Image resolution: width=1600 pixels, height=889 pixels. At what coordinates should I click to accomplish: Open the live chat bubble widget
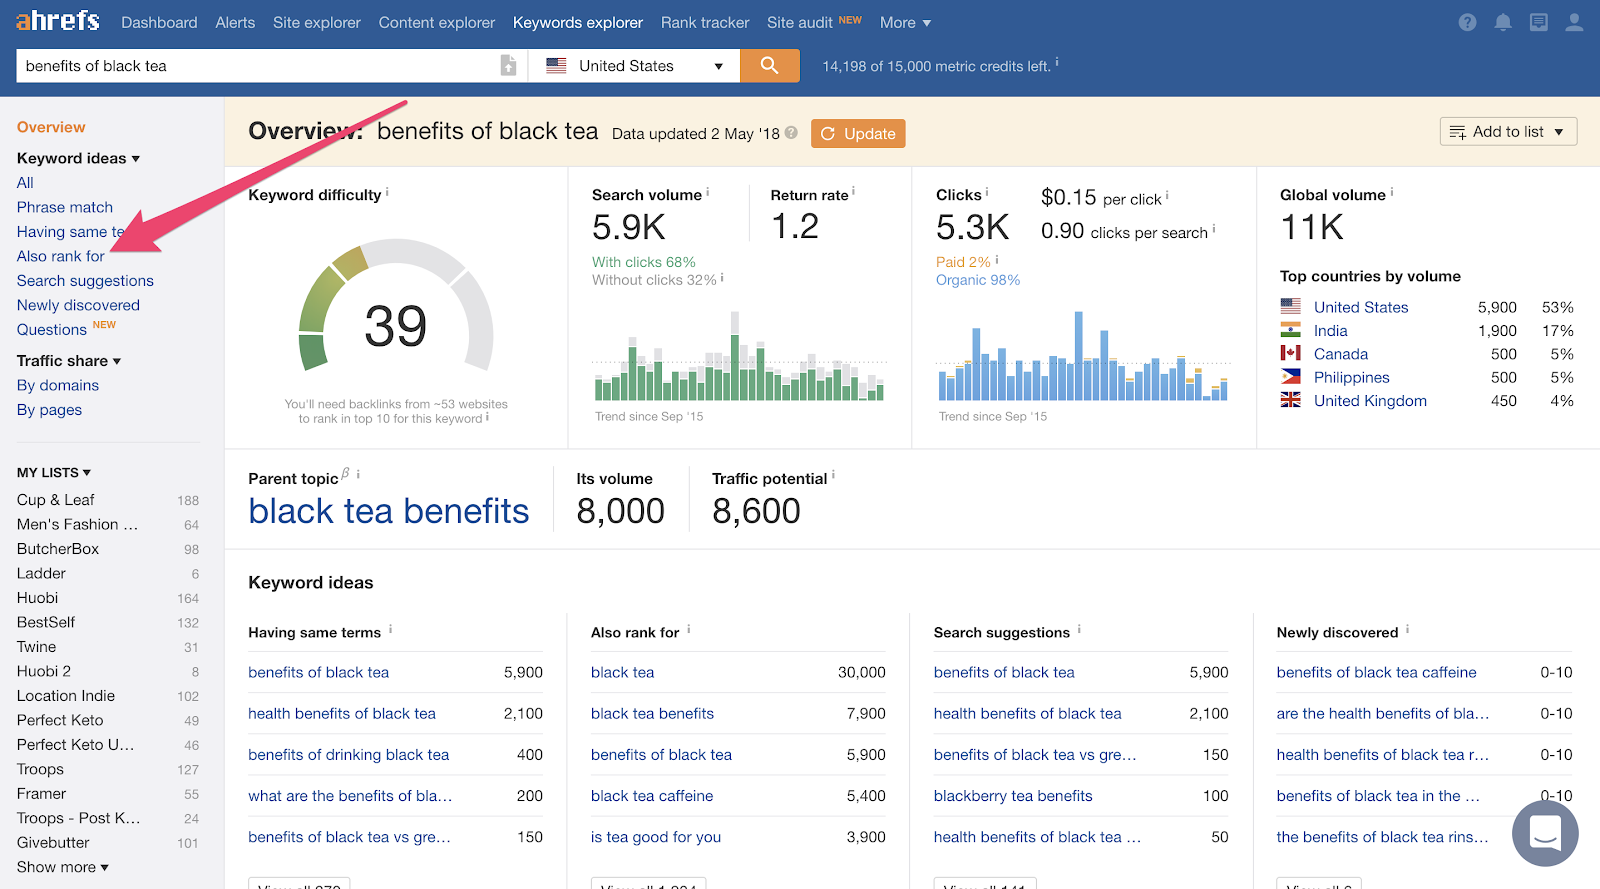tap(1545, 832)
